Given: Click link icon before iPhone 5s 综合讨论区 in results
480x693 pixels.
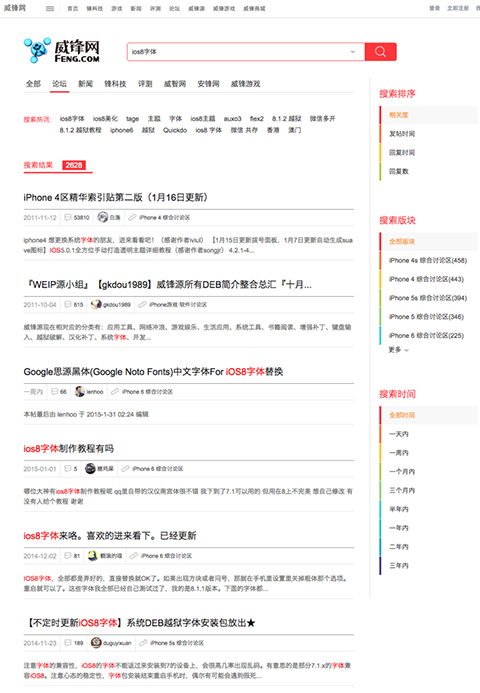Looking at the screenshot, I should (x=143, y=643).
